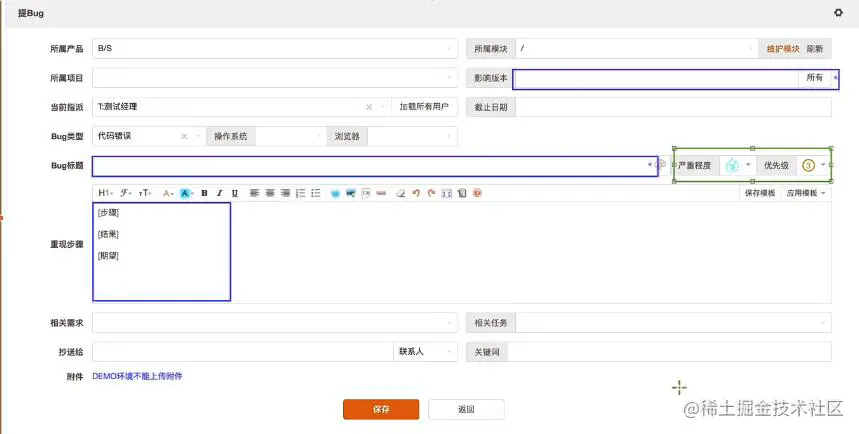Click the clipboard paste icon in toolbar
Screen dimensions: 859x434
pyautogui.click(x=462, y=193)
